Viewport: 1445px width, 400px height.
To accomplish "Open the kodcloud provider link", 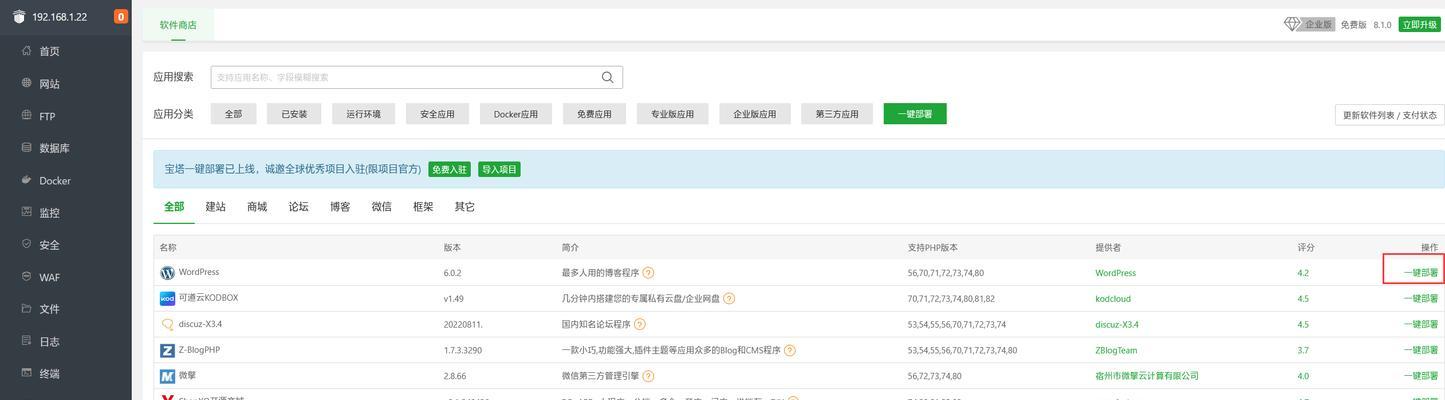I will (x=1113, y=298).
